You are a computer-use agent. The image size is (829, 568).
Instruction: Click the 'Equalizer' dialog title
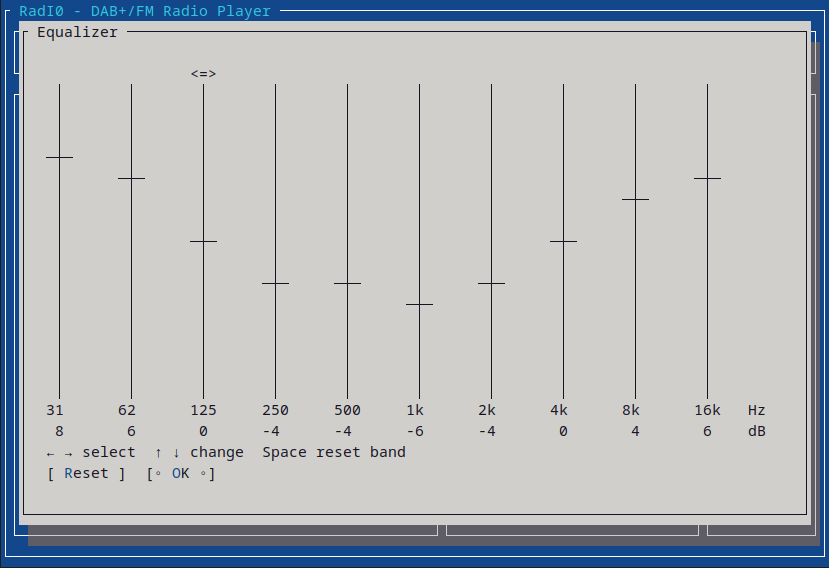pos(77,32)
